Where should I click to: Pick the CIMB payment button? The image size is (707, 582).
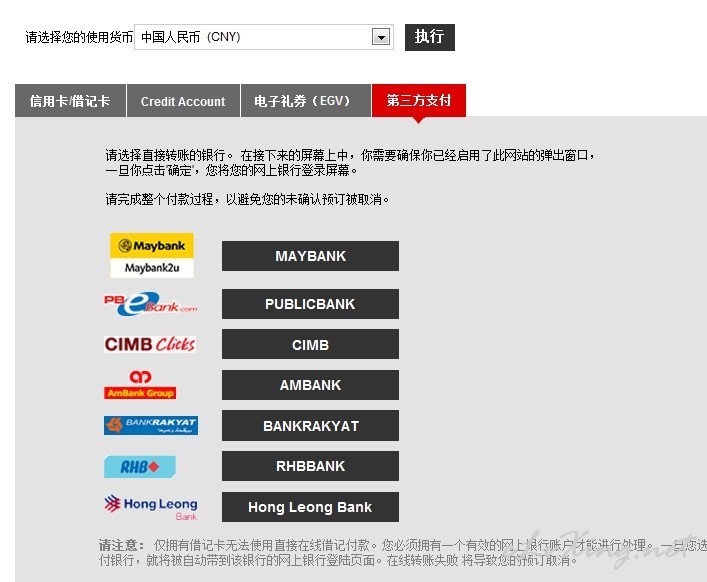[x=310, y=344]
